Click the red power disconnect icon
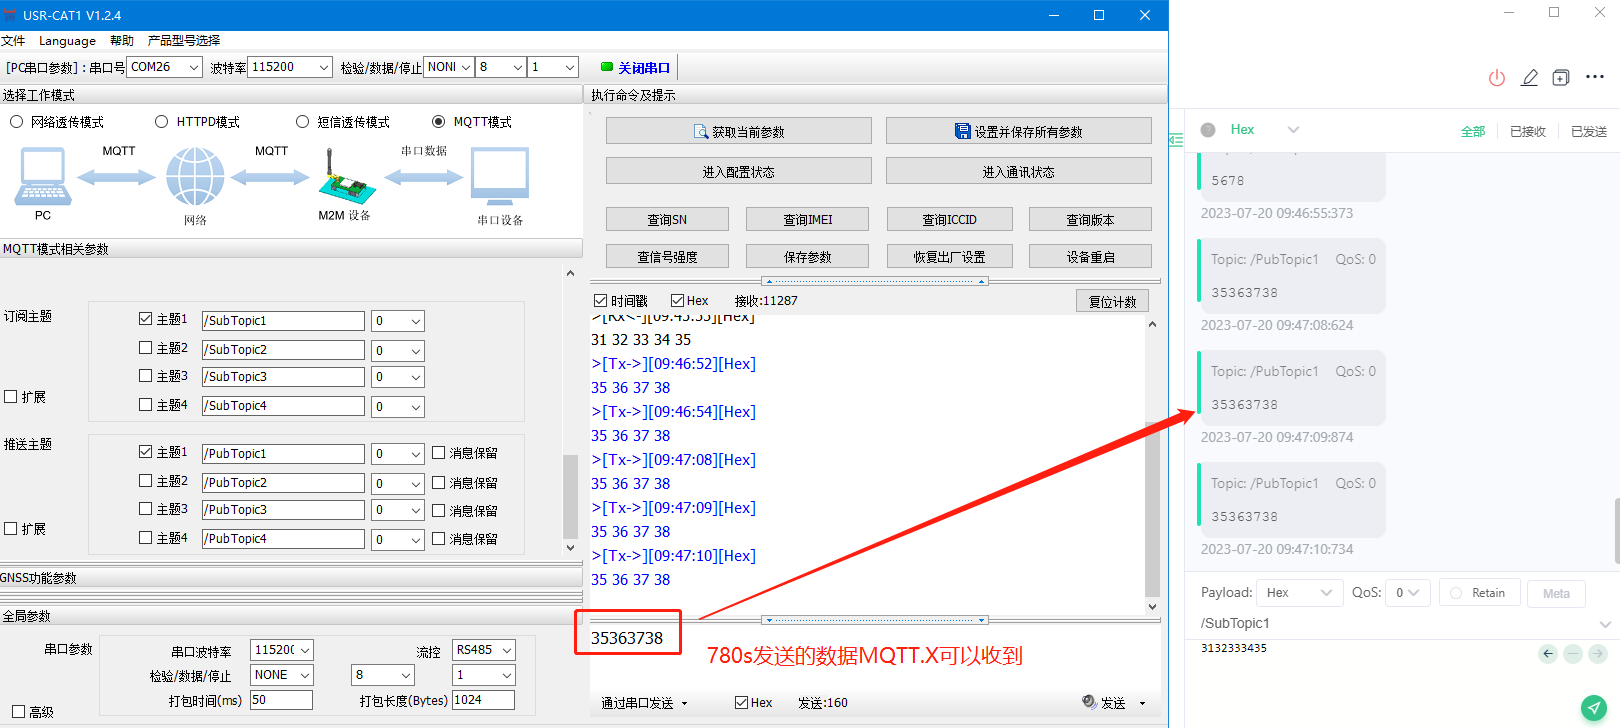 tap(1496, 78)
